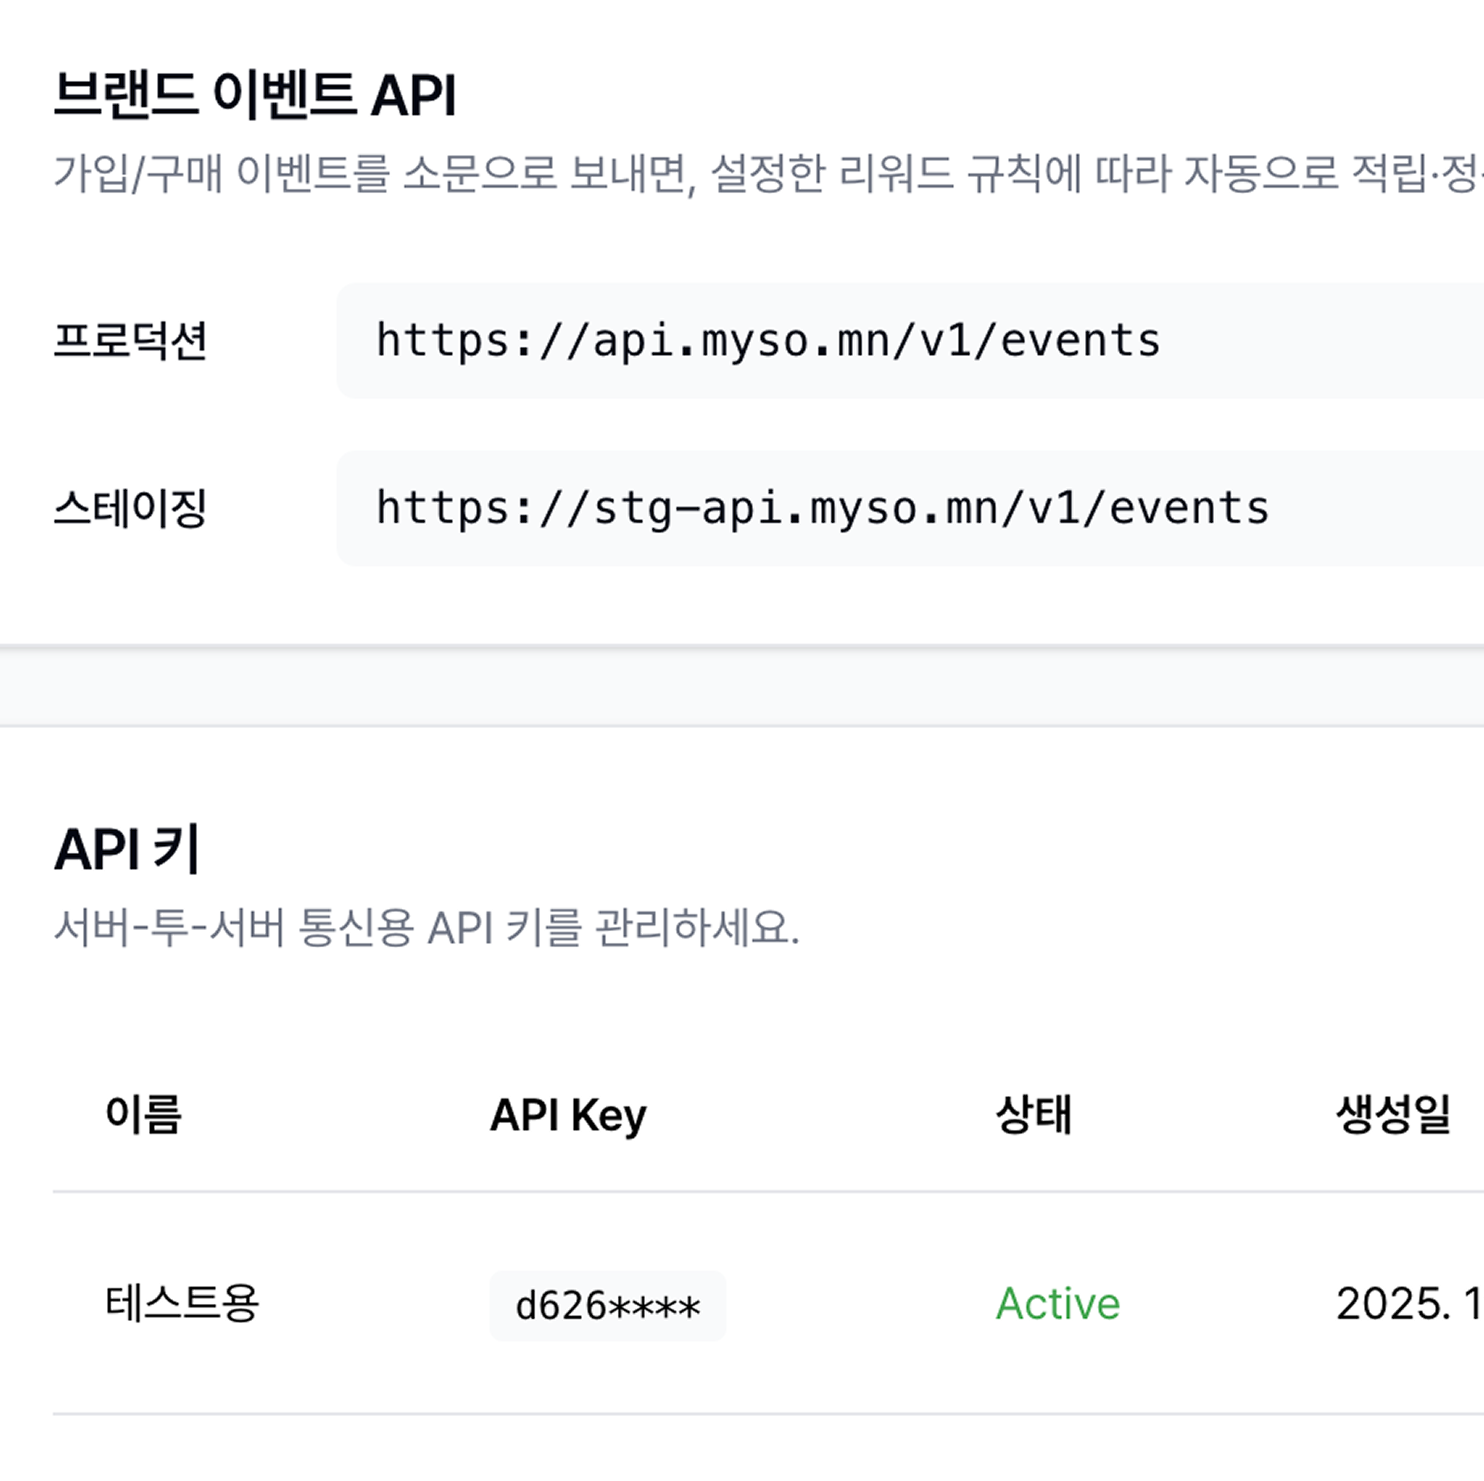This screenshot has height=1481, width=1484.
Task: Sort by the 생성일 column header
Action: [x=1393, y=1115]
